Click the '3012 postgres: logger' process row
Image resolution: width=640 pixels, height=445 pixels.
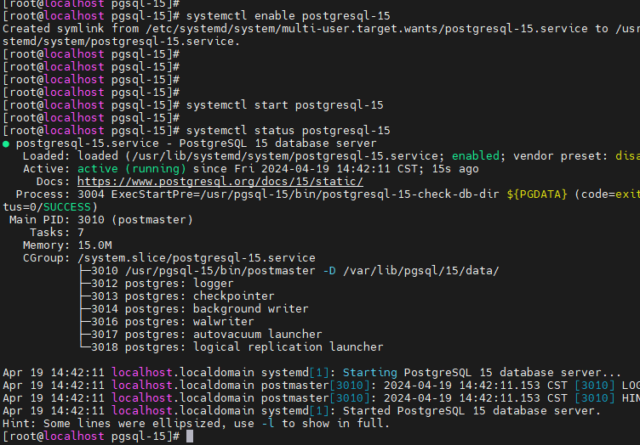pos(157,283)
